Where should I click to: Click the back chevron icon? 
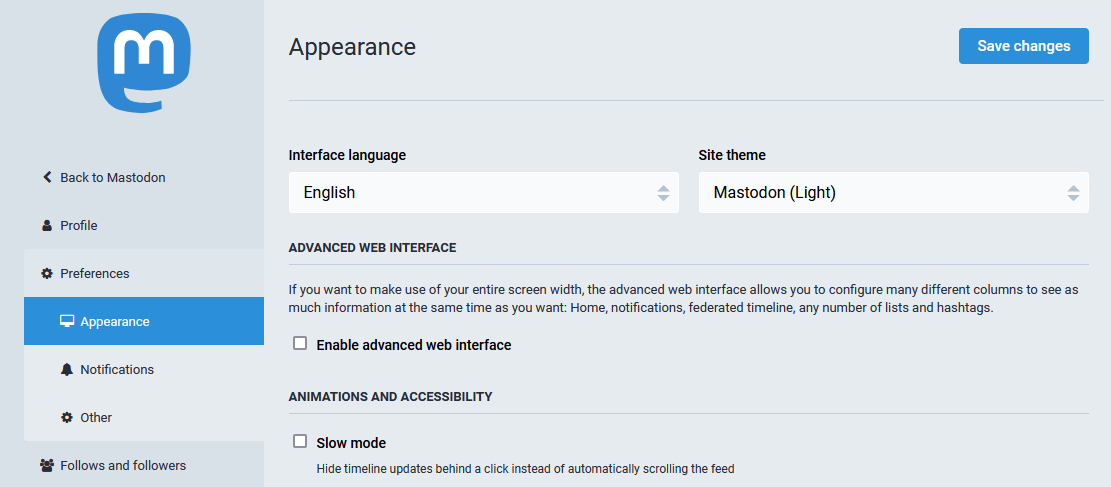[47, 177]
